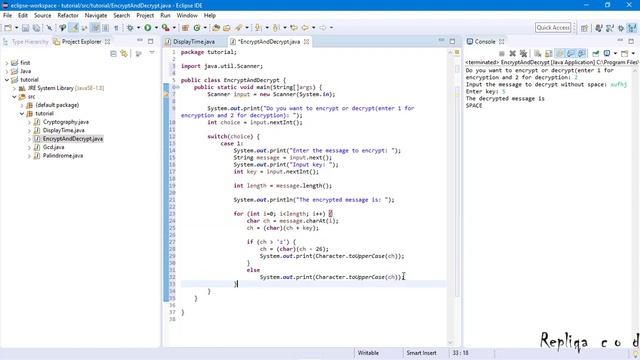
Task: Open the Navigate menu
Action: [96, 16]
